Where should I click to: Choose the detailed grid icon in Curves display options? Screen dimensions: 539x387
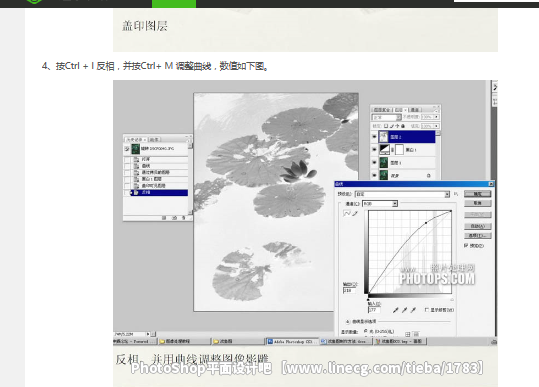tap(416, 334)
